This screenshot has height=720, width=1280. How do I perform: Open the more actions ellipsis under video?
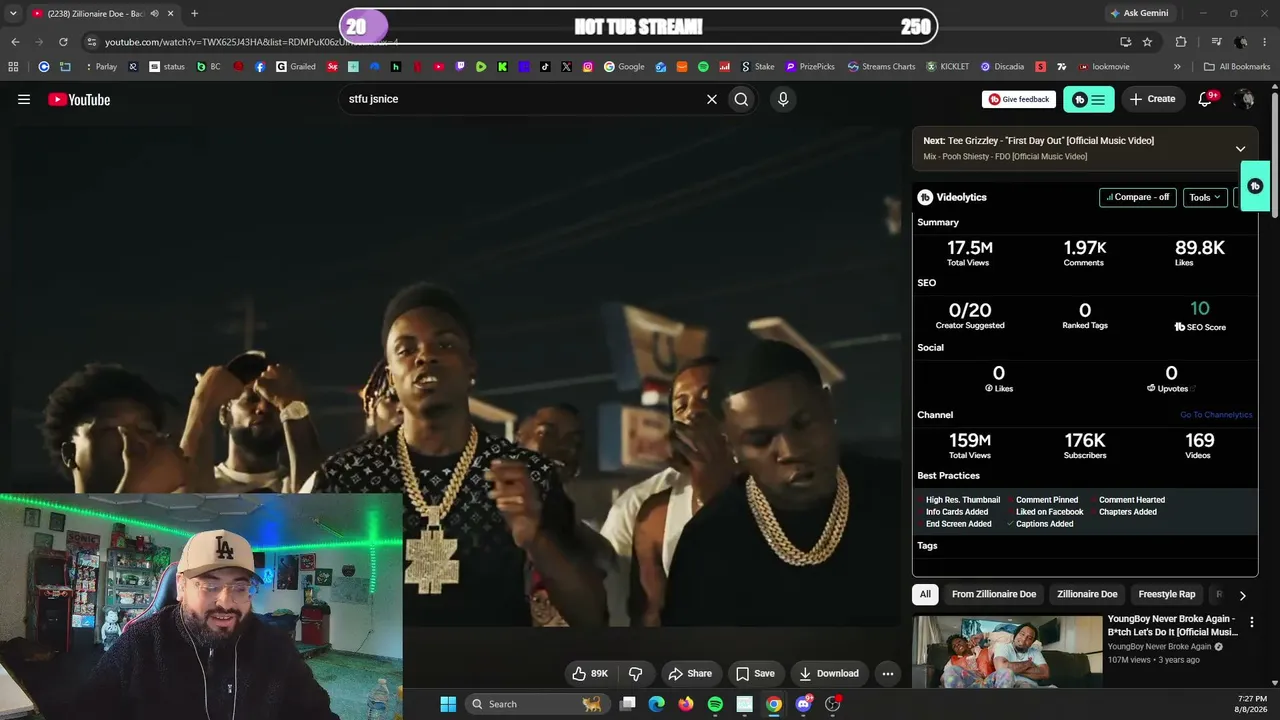tap(888, 674)
